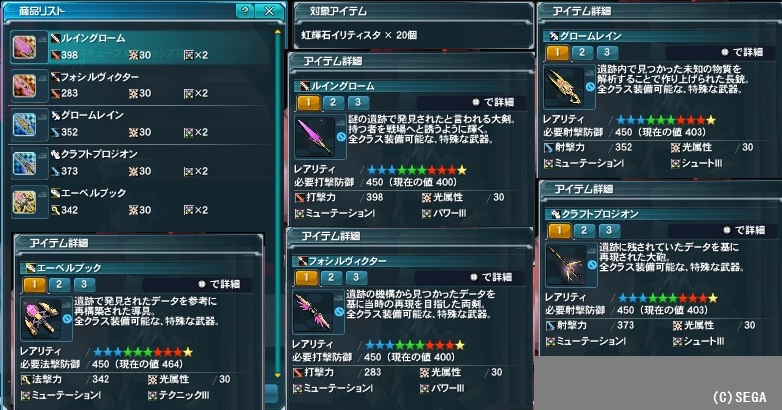Click the クラフトプロジオン weapon preview thumbnail

point(566,264)
